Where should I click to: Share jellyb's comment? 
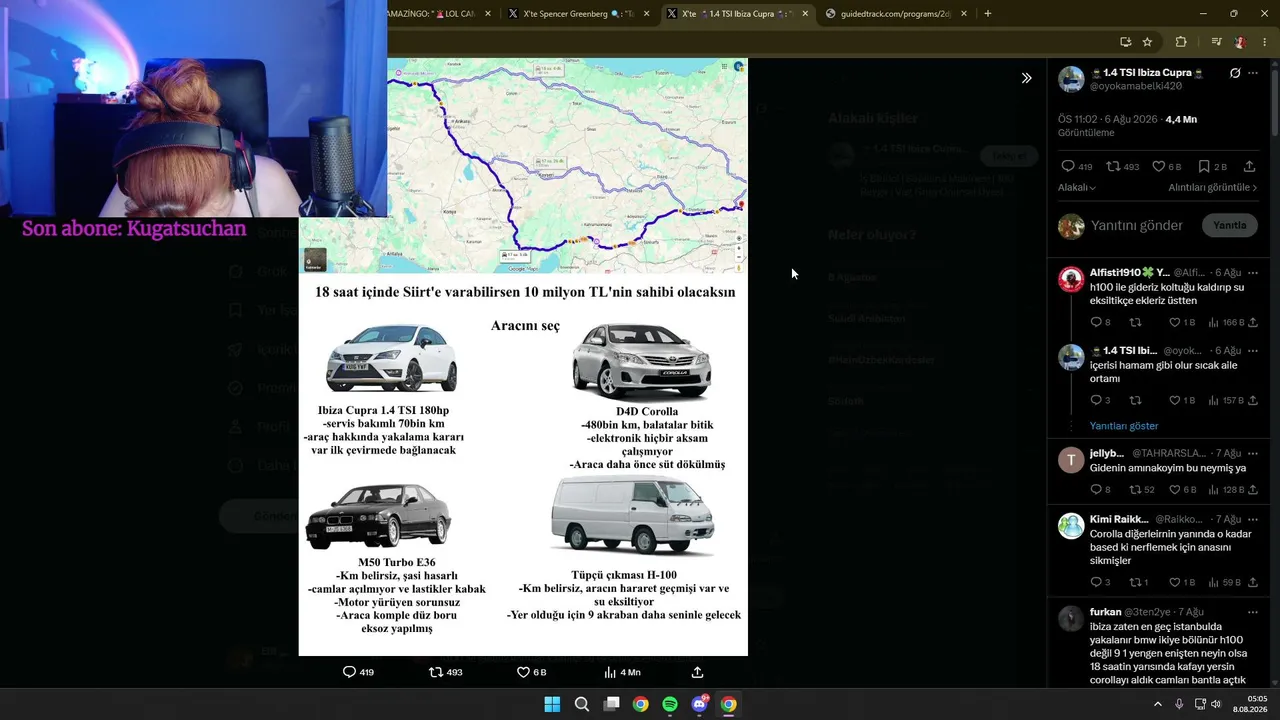point(1253,489)
